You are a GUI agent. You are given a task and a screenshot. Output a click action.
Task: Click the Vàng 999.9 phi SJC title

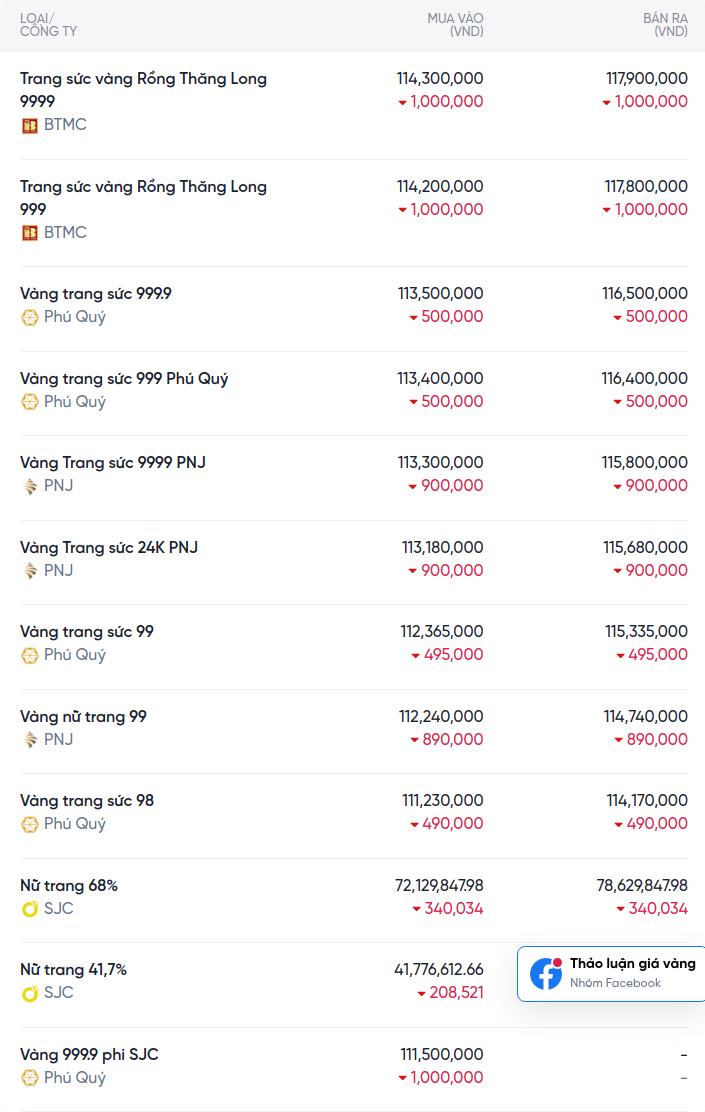click(x=89, y=1055)
